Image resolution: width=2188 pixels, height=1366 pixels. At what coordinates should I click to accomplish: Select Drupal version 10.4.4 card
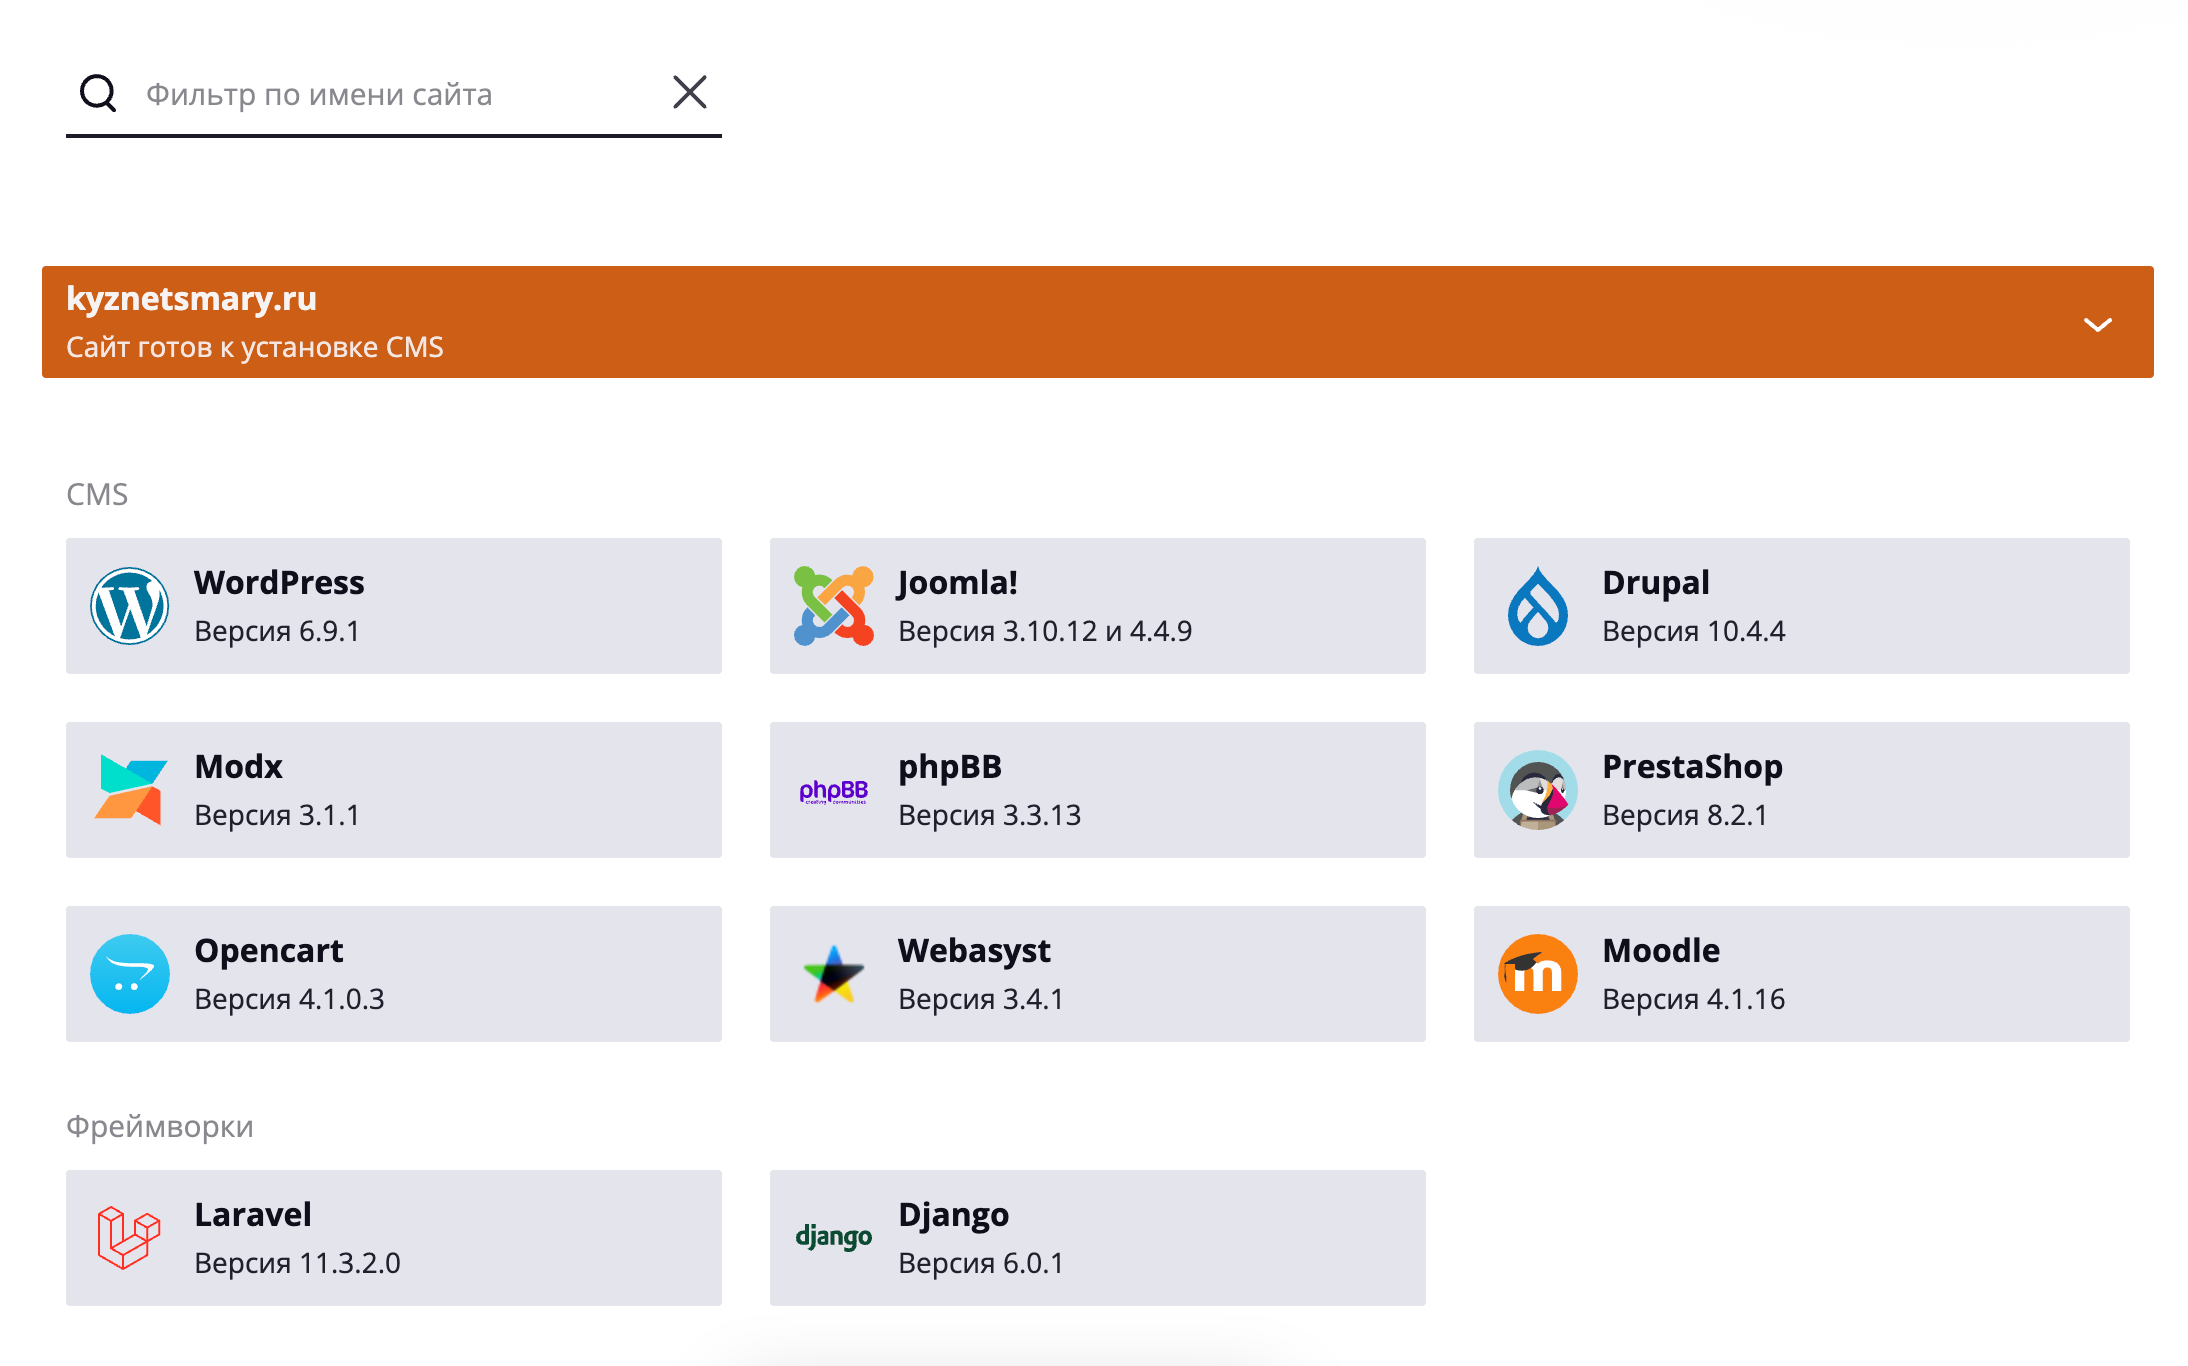pyautogui.click(x=1802, y=606)
